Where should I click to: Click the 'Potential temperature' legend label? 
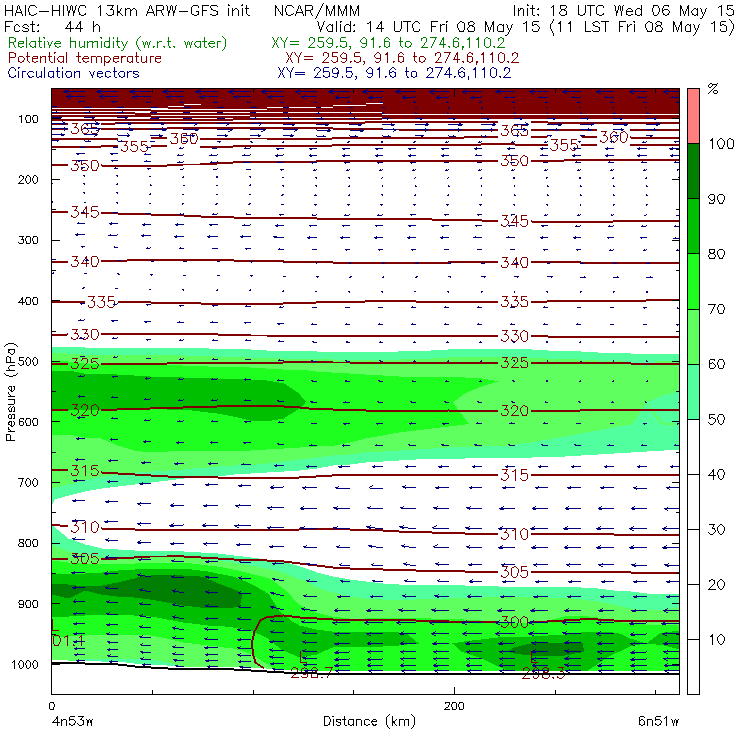point(85,58)
